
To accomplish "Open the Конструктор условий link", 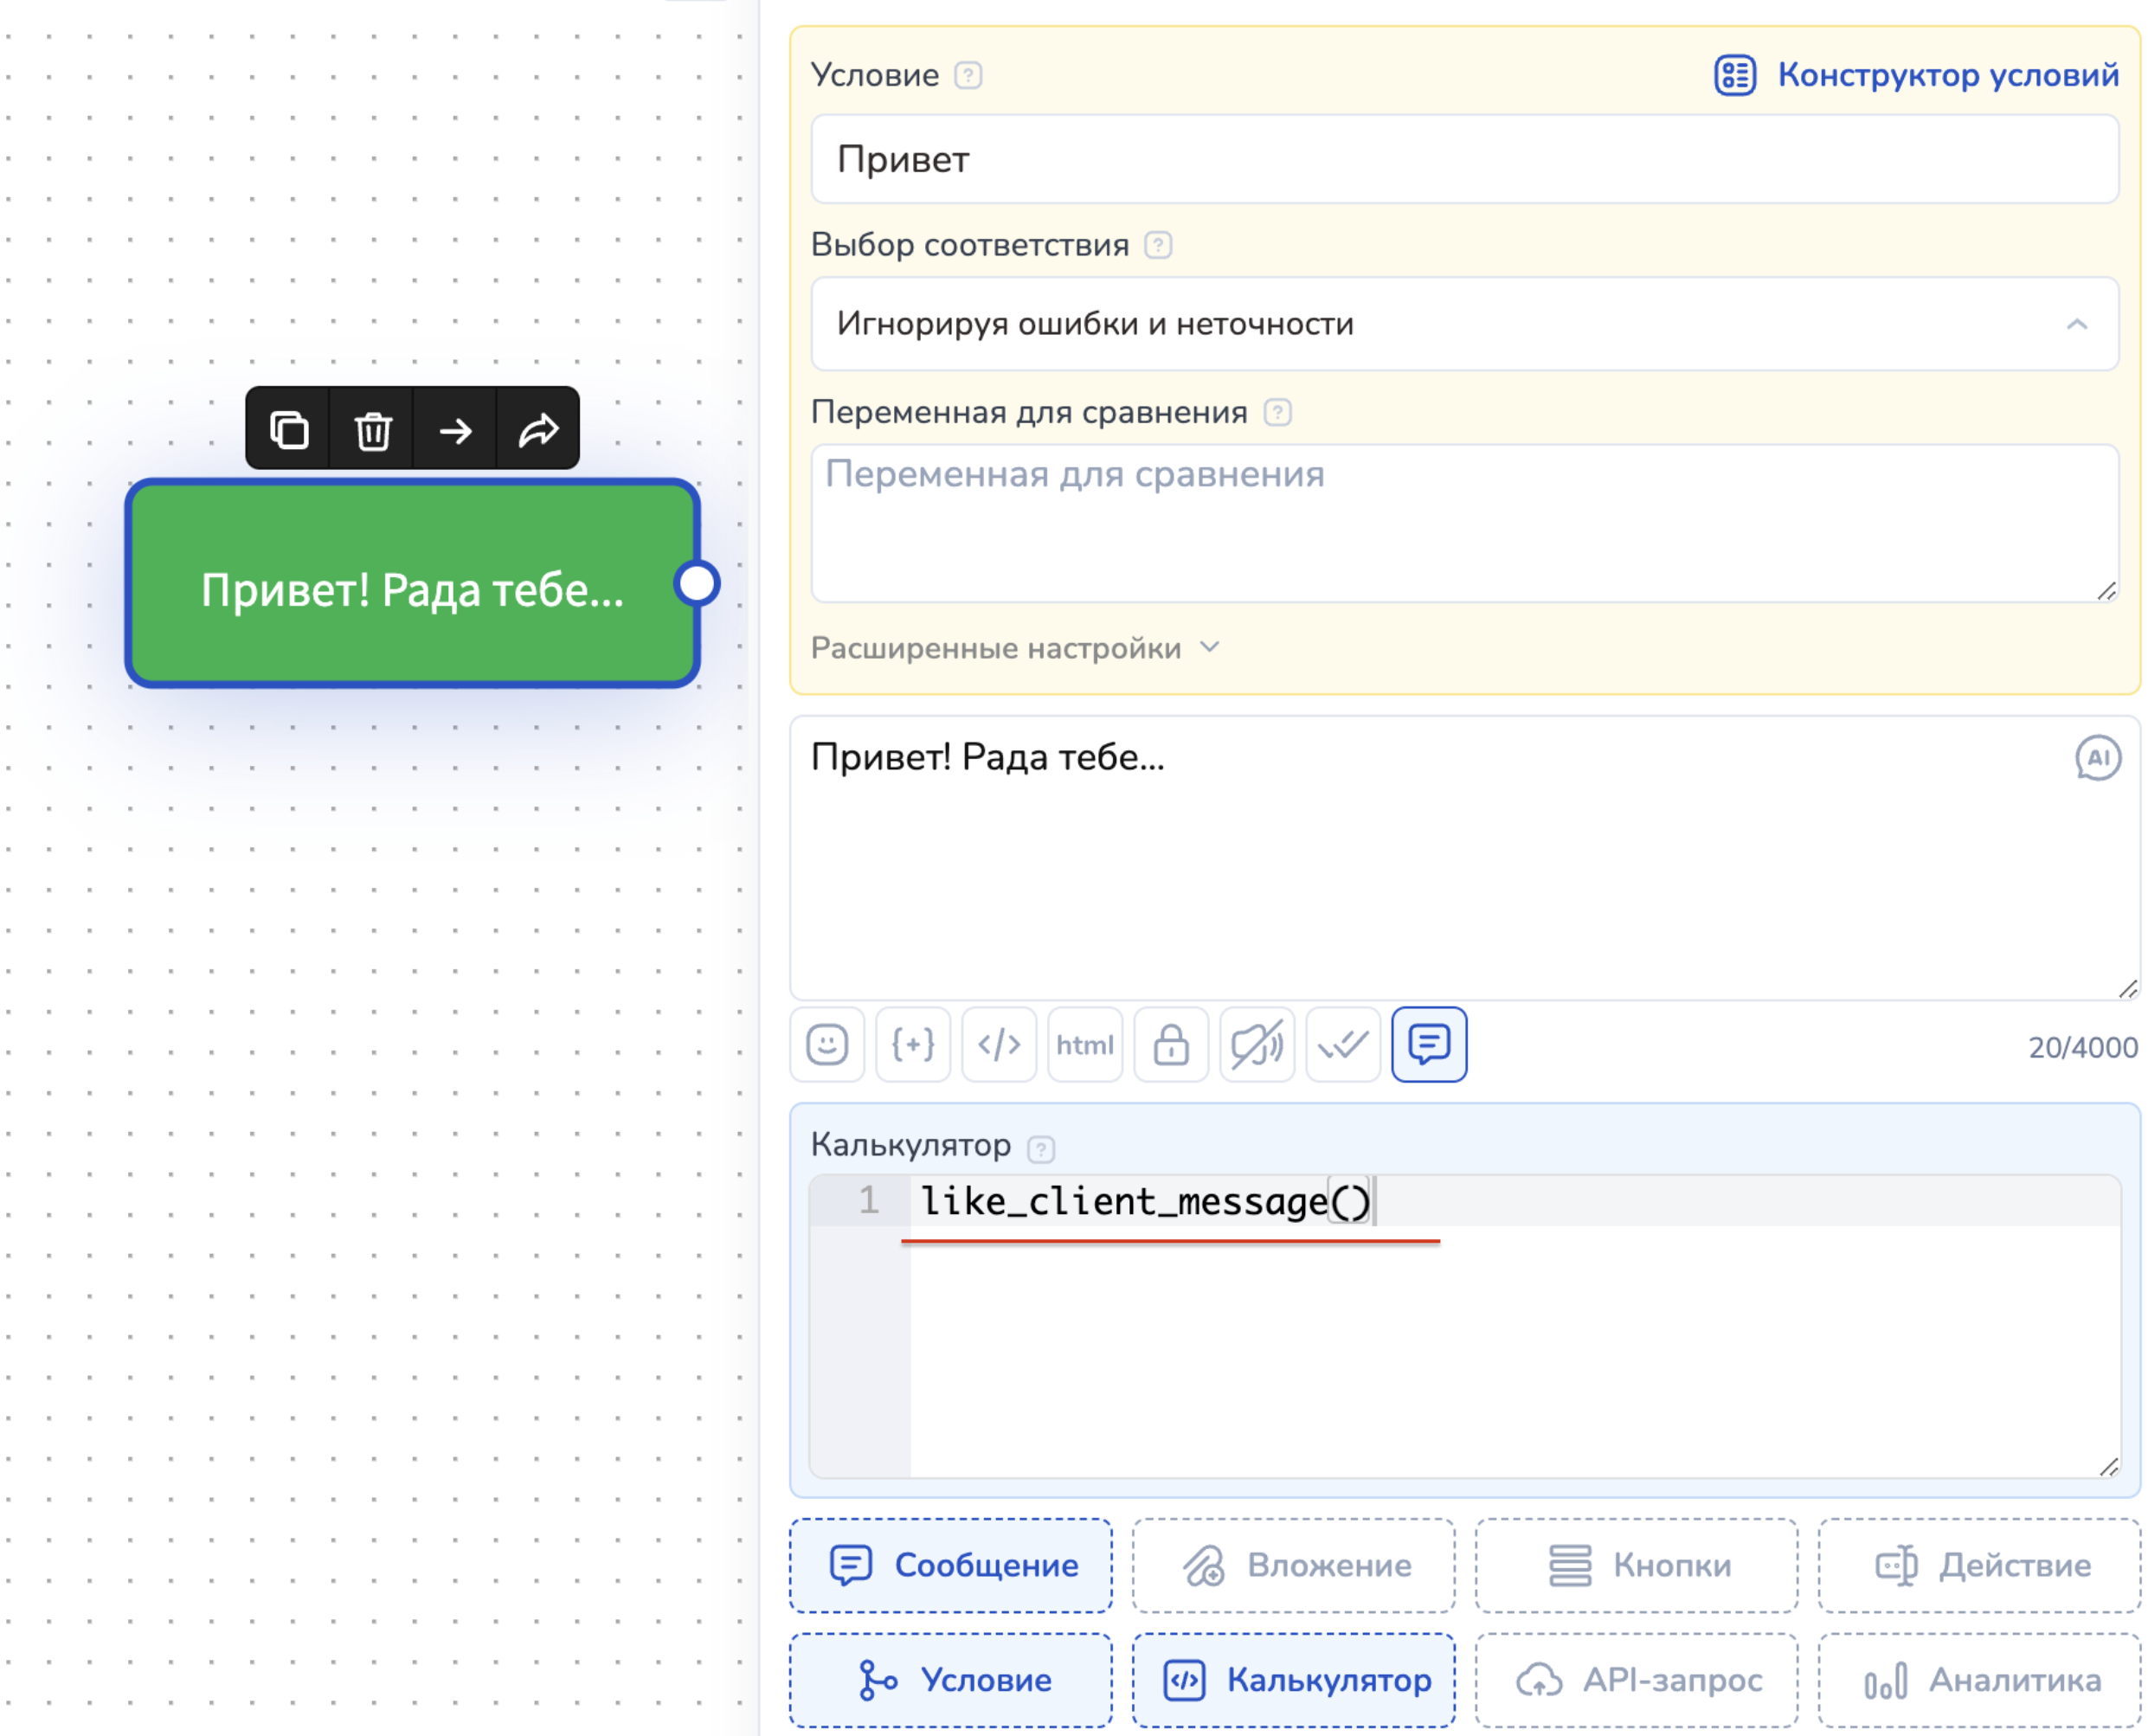I will point(1917,75).
